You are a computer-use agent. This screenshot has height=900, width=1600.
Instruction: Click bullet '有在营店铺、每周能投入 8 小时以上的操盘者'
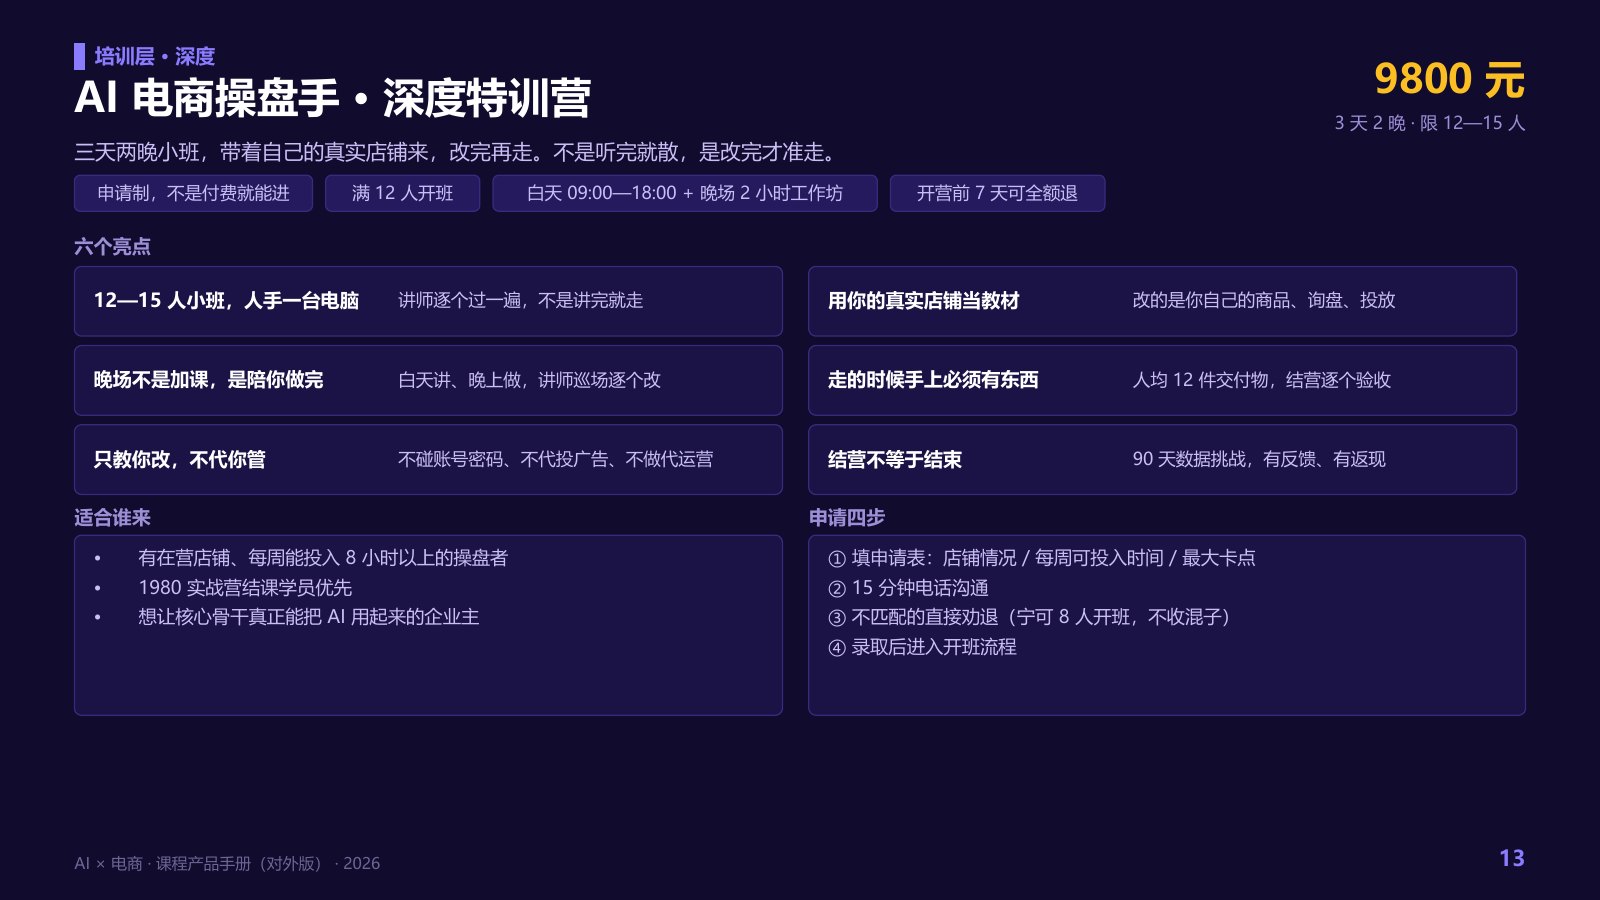pyautogui.click(x=323, y=558)
